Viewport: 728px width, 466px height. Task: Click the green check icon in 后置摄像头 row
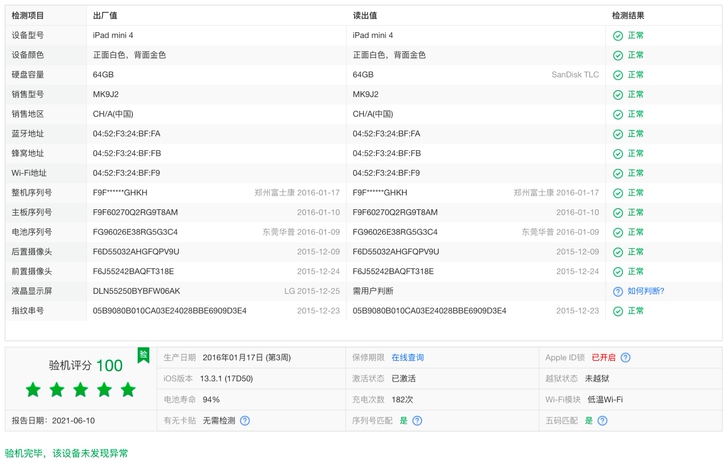click(618, 252)
